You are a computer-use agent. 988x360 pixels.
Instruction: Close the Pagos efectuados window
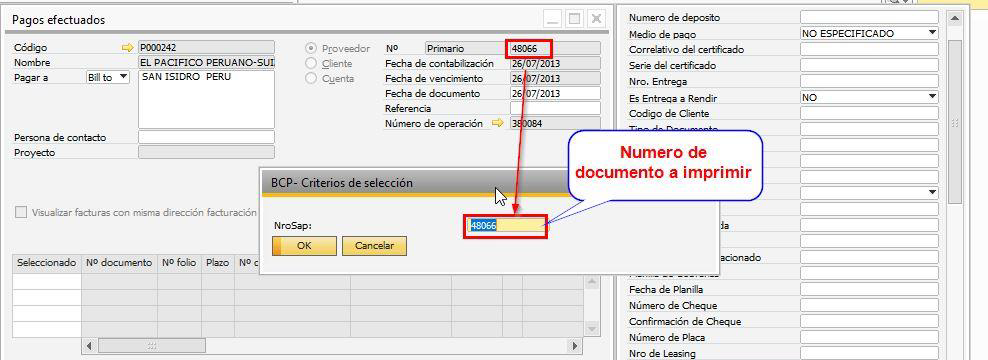coord(596,20)
